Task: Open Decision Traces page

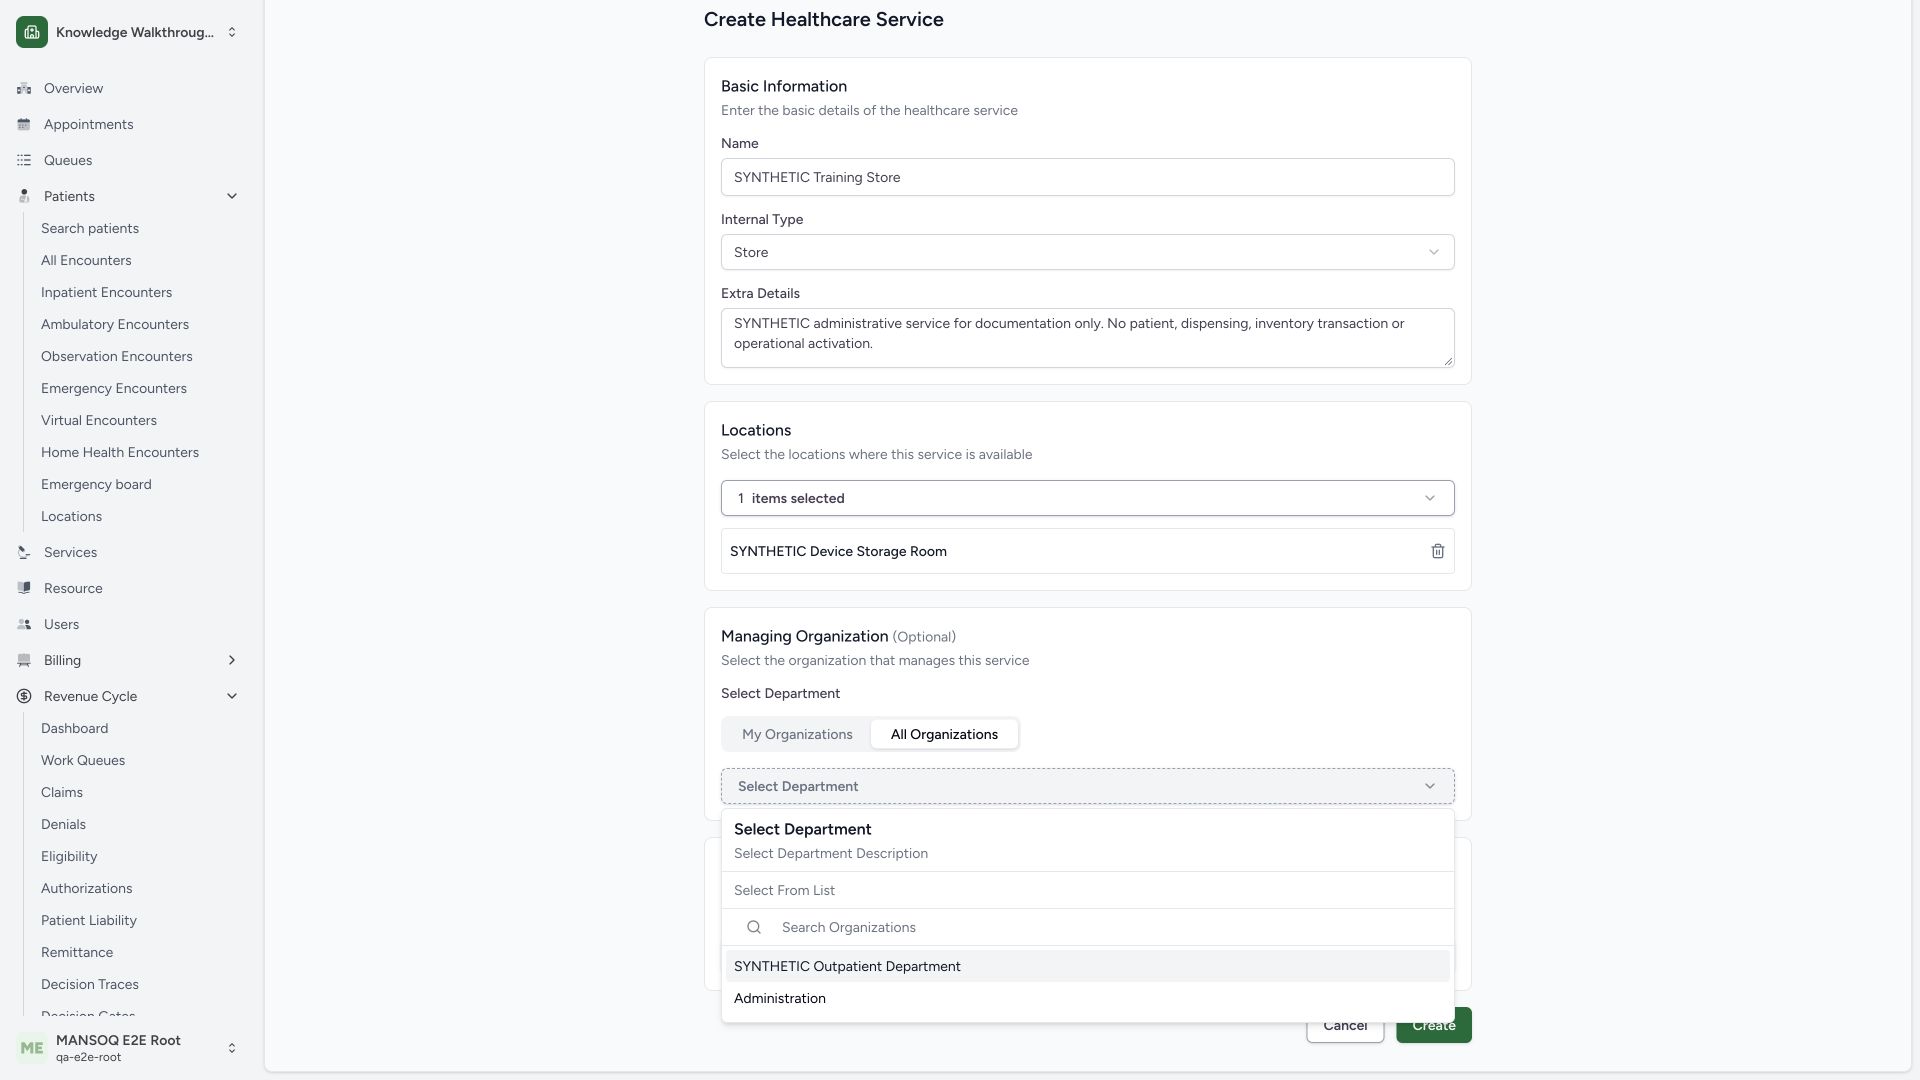Action: (x=90, y=984)
